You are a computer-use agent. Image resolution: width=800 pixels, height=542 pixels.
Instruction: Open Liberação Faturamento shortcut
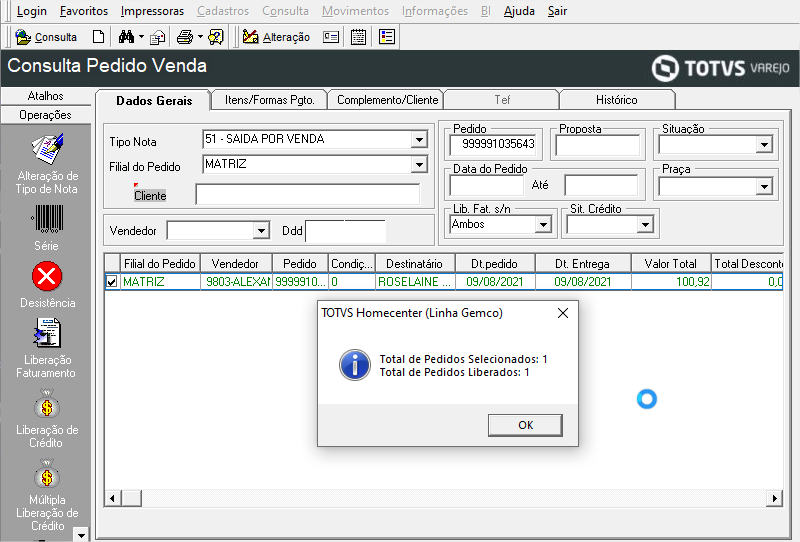click(46, 348)
